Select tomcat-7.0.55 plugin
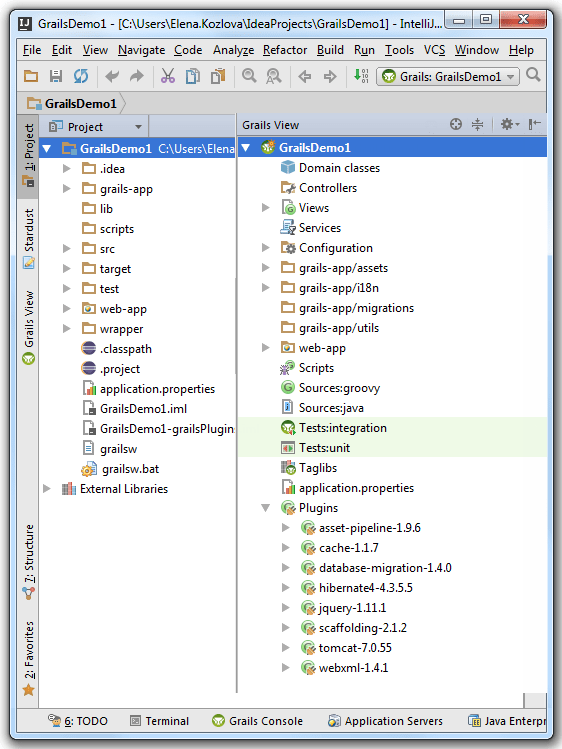Viewport: 562px width, 749px height. click(x=346, y=648)
